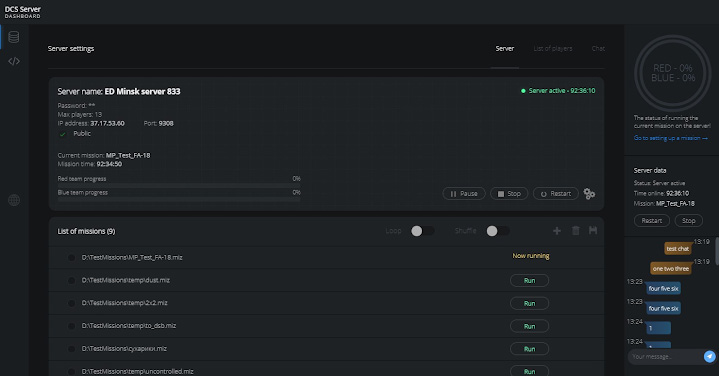Focus the 'Your message...' chat input

coord(665,356)
